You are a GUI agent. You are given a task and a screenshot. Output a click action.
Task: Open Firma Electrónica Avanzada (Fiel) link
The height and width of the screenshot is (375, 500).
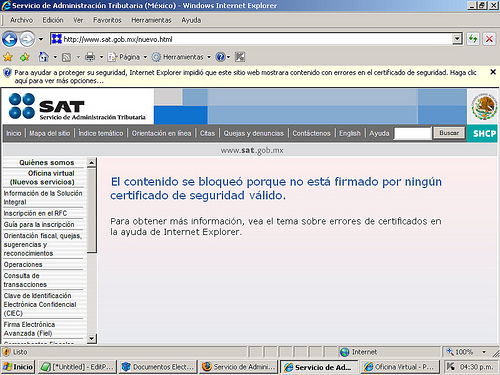(x=29, y=329)
